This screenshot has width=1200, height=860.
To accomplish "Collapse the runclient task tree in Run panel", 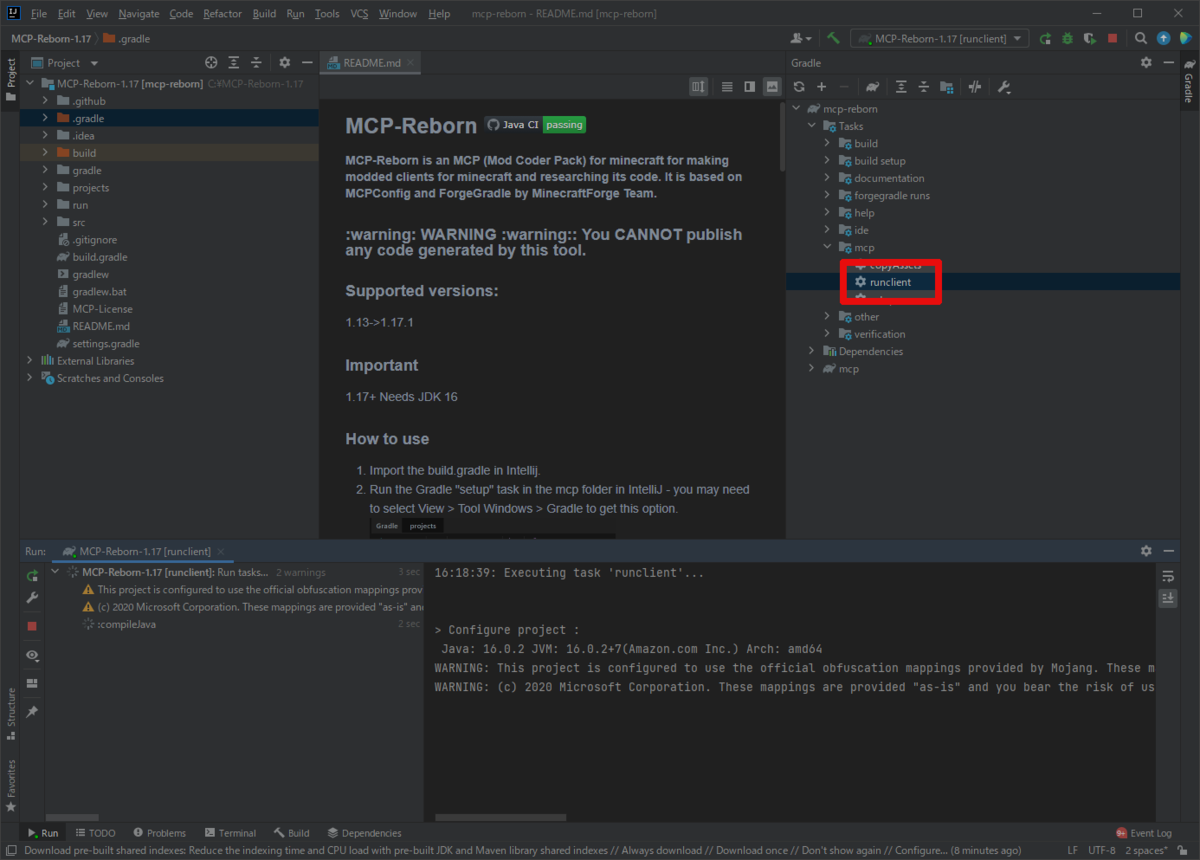I will (55, 572).
